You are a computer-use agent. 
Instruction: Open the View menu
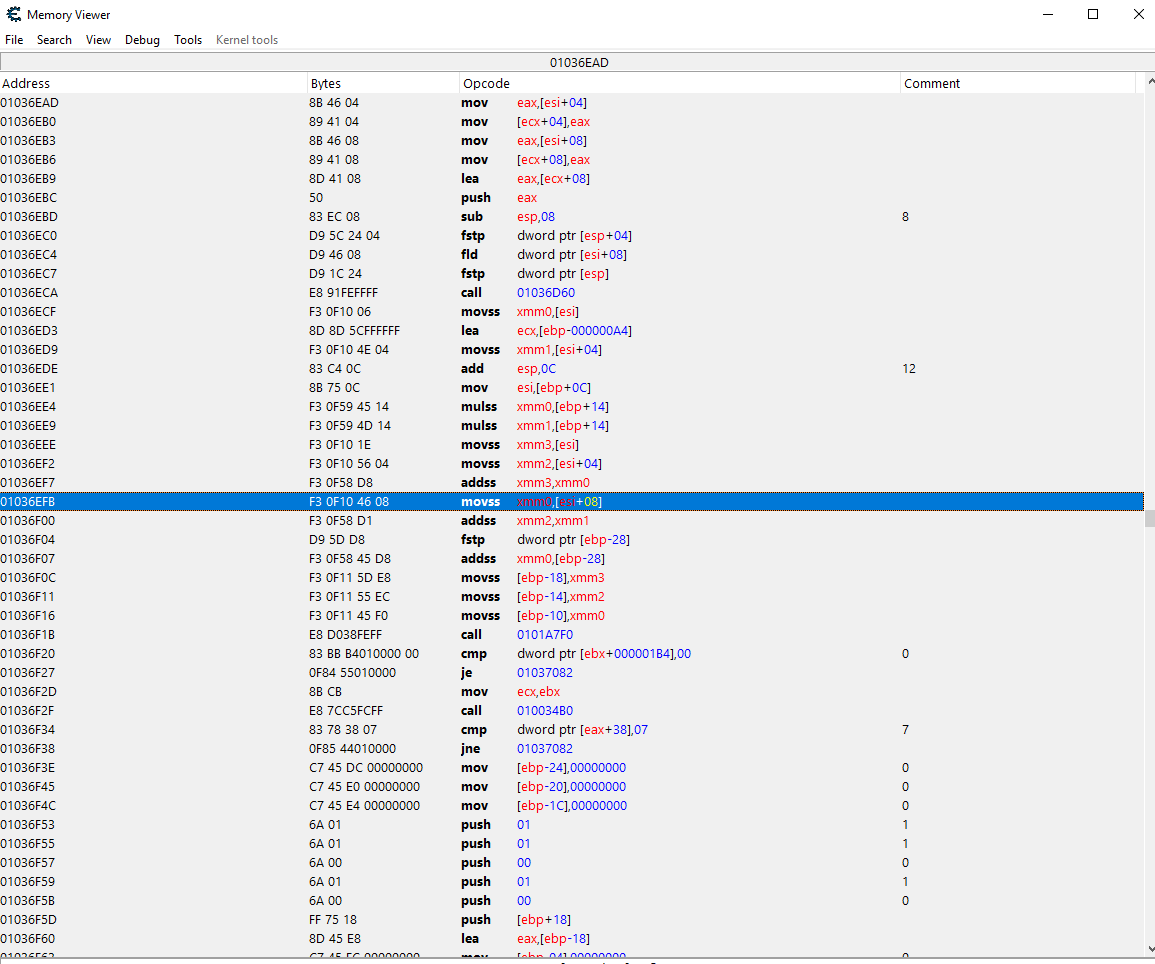coord(98,40)
